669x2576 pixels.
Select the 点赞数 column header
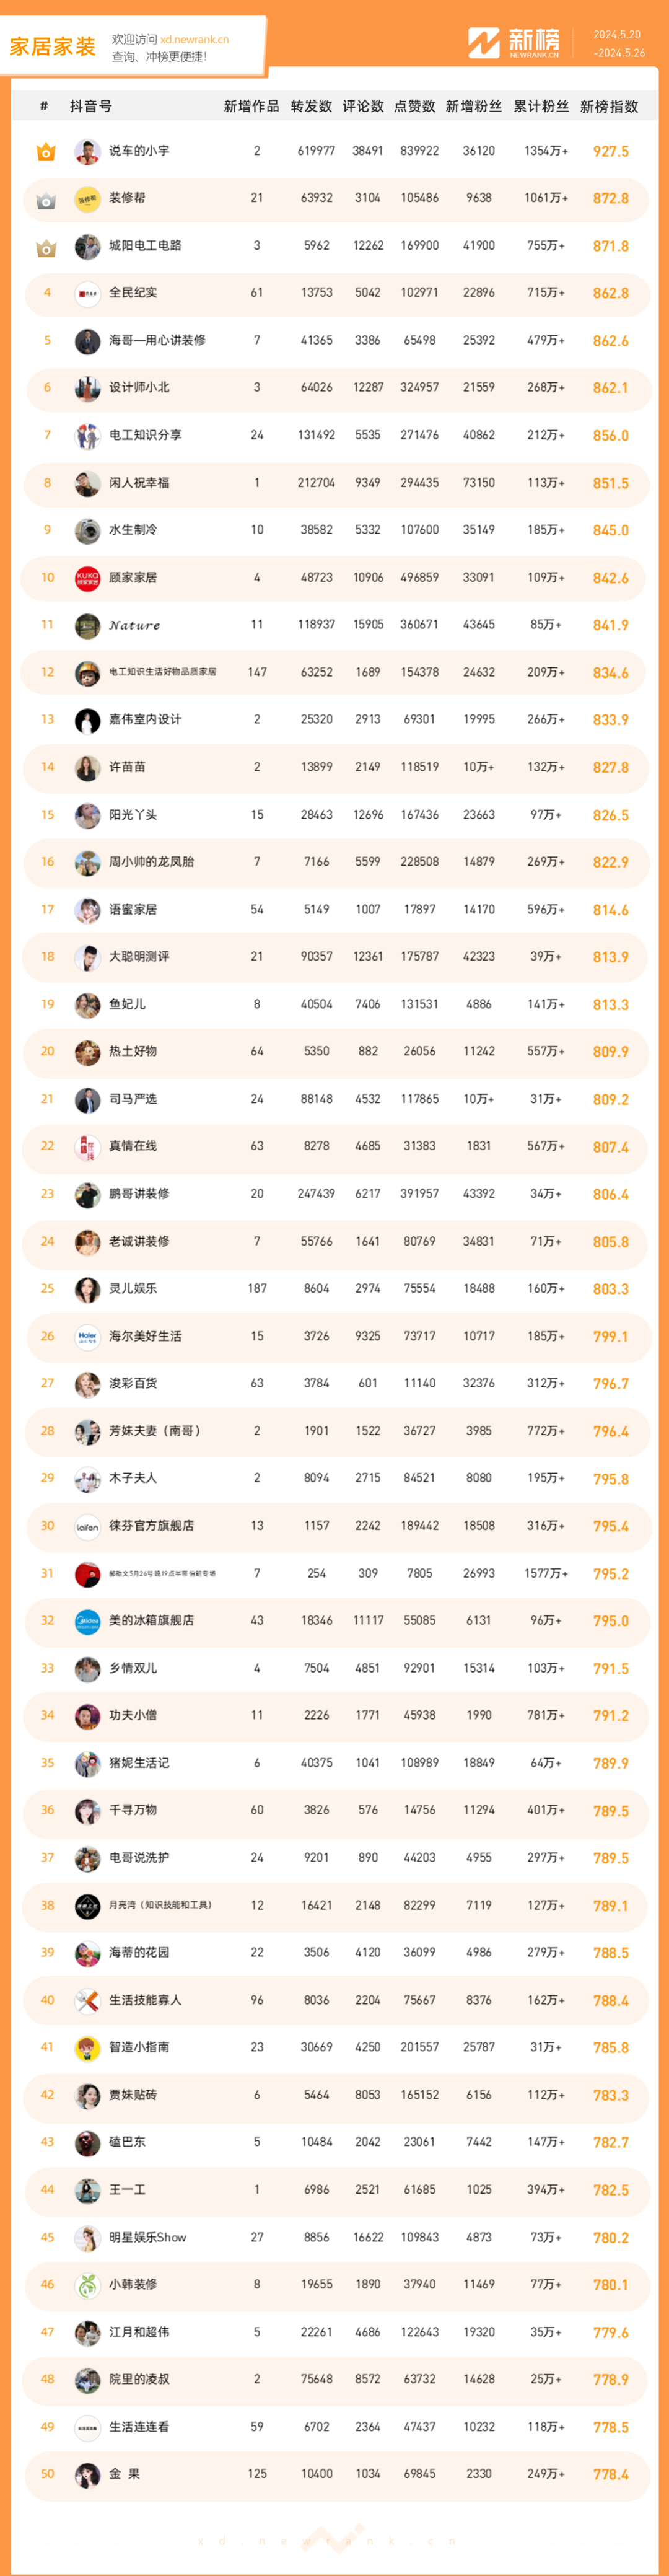pyautogui.click(x=415, y=106)
